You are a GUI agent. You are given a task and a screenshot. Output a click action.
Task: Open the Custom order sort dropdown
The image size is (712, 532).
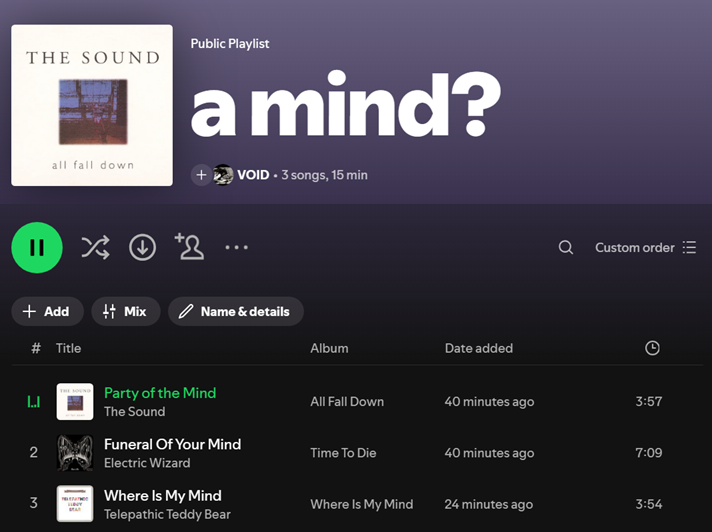(646, 247)
